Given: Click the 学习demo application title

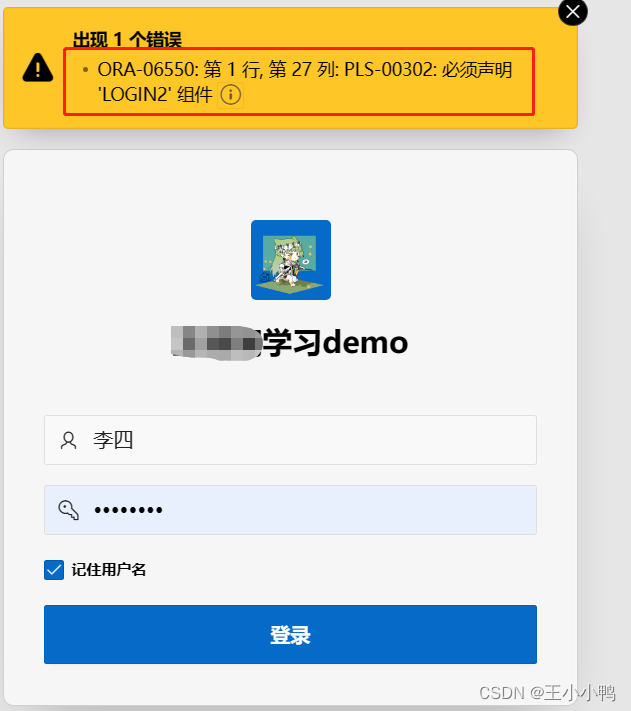Looking at the screenshot, I should [335, 343].
